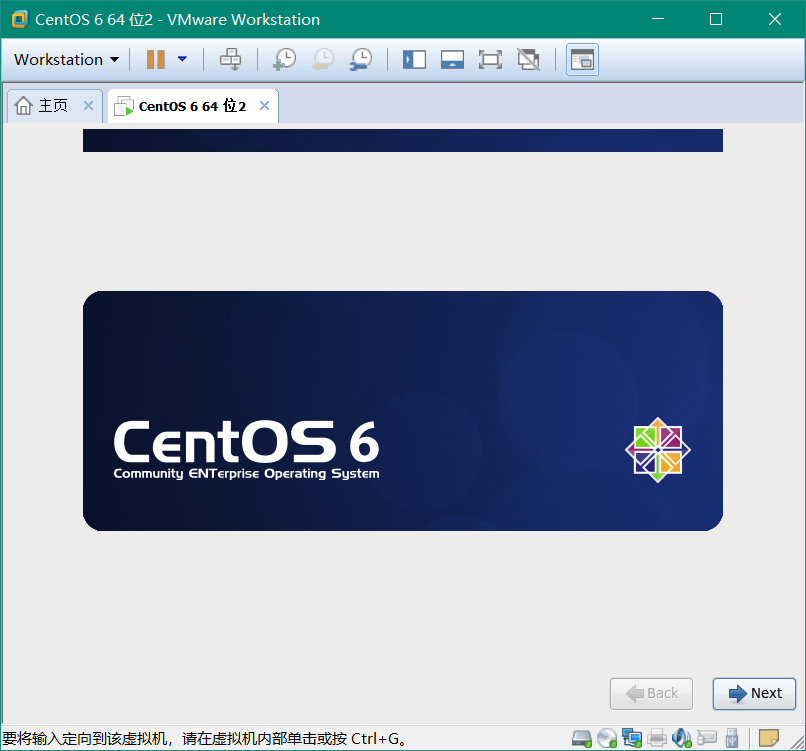Viewport: 806px width, 751px height.
Task: Click the printer status icon
Action: 657,739
